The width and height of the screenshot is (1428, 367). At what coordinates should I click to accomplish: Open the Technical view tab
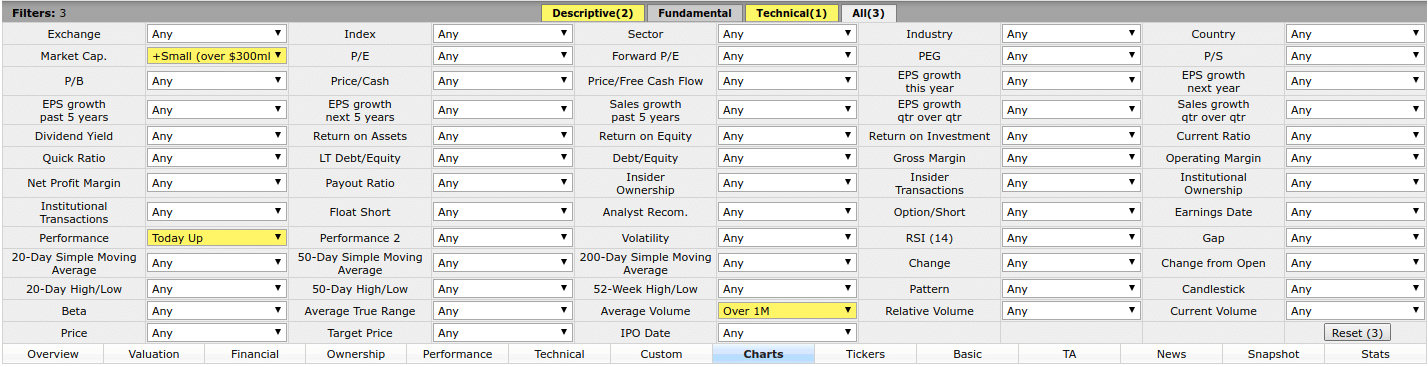(x=559, y=354)
